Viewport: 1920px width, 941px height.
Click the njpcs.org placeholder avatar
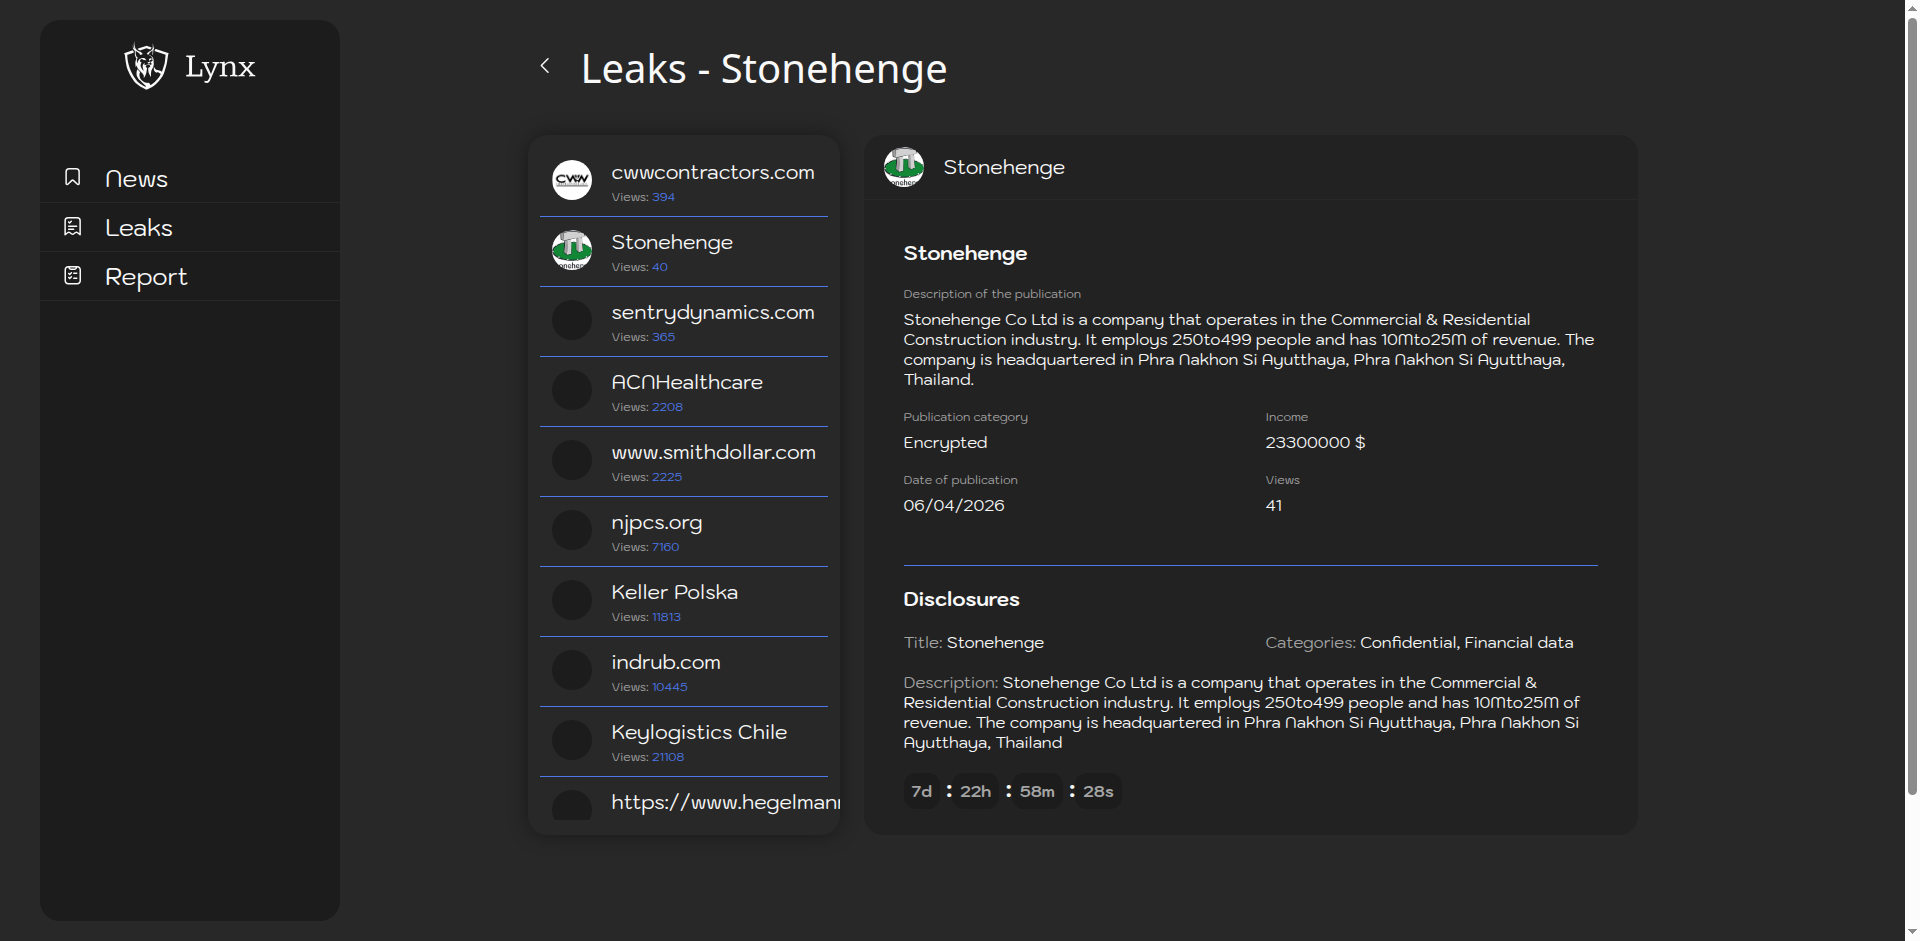tap(572, 530)
